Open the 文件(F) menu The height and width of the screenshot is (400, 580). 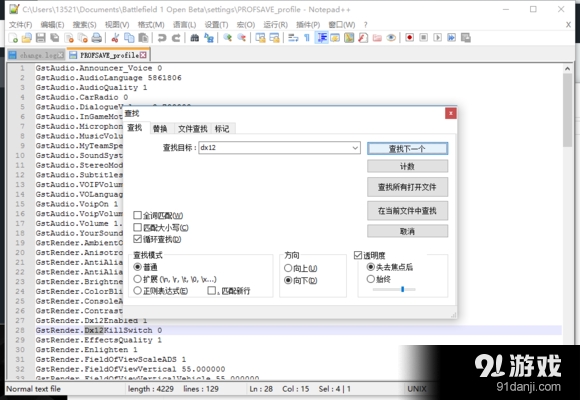point(20,25)
